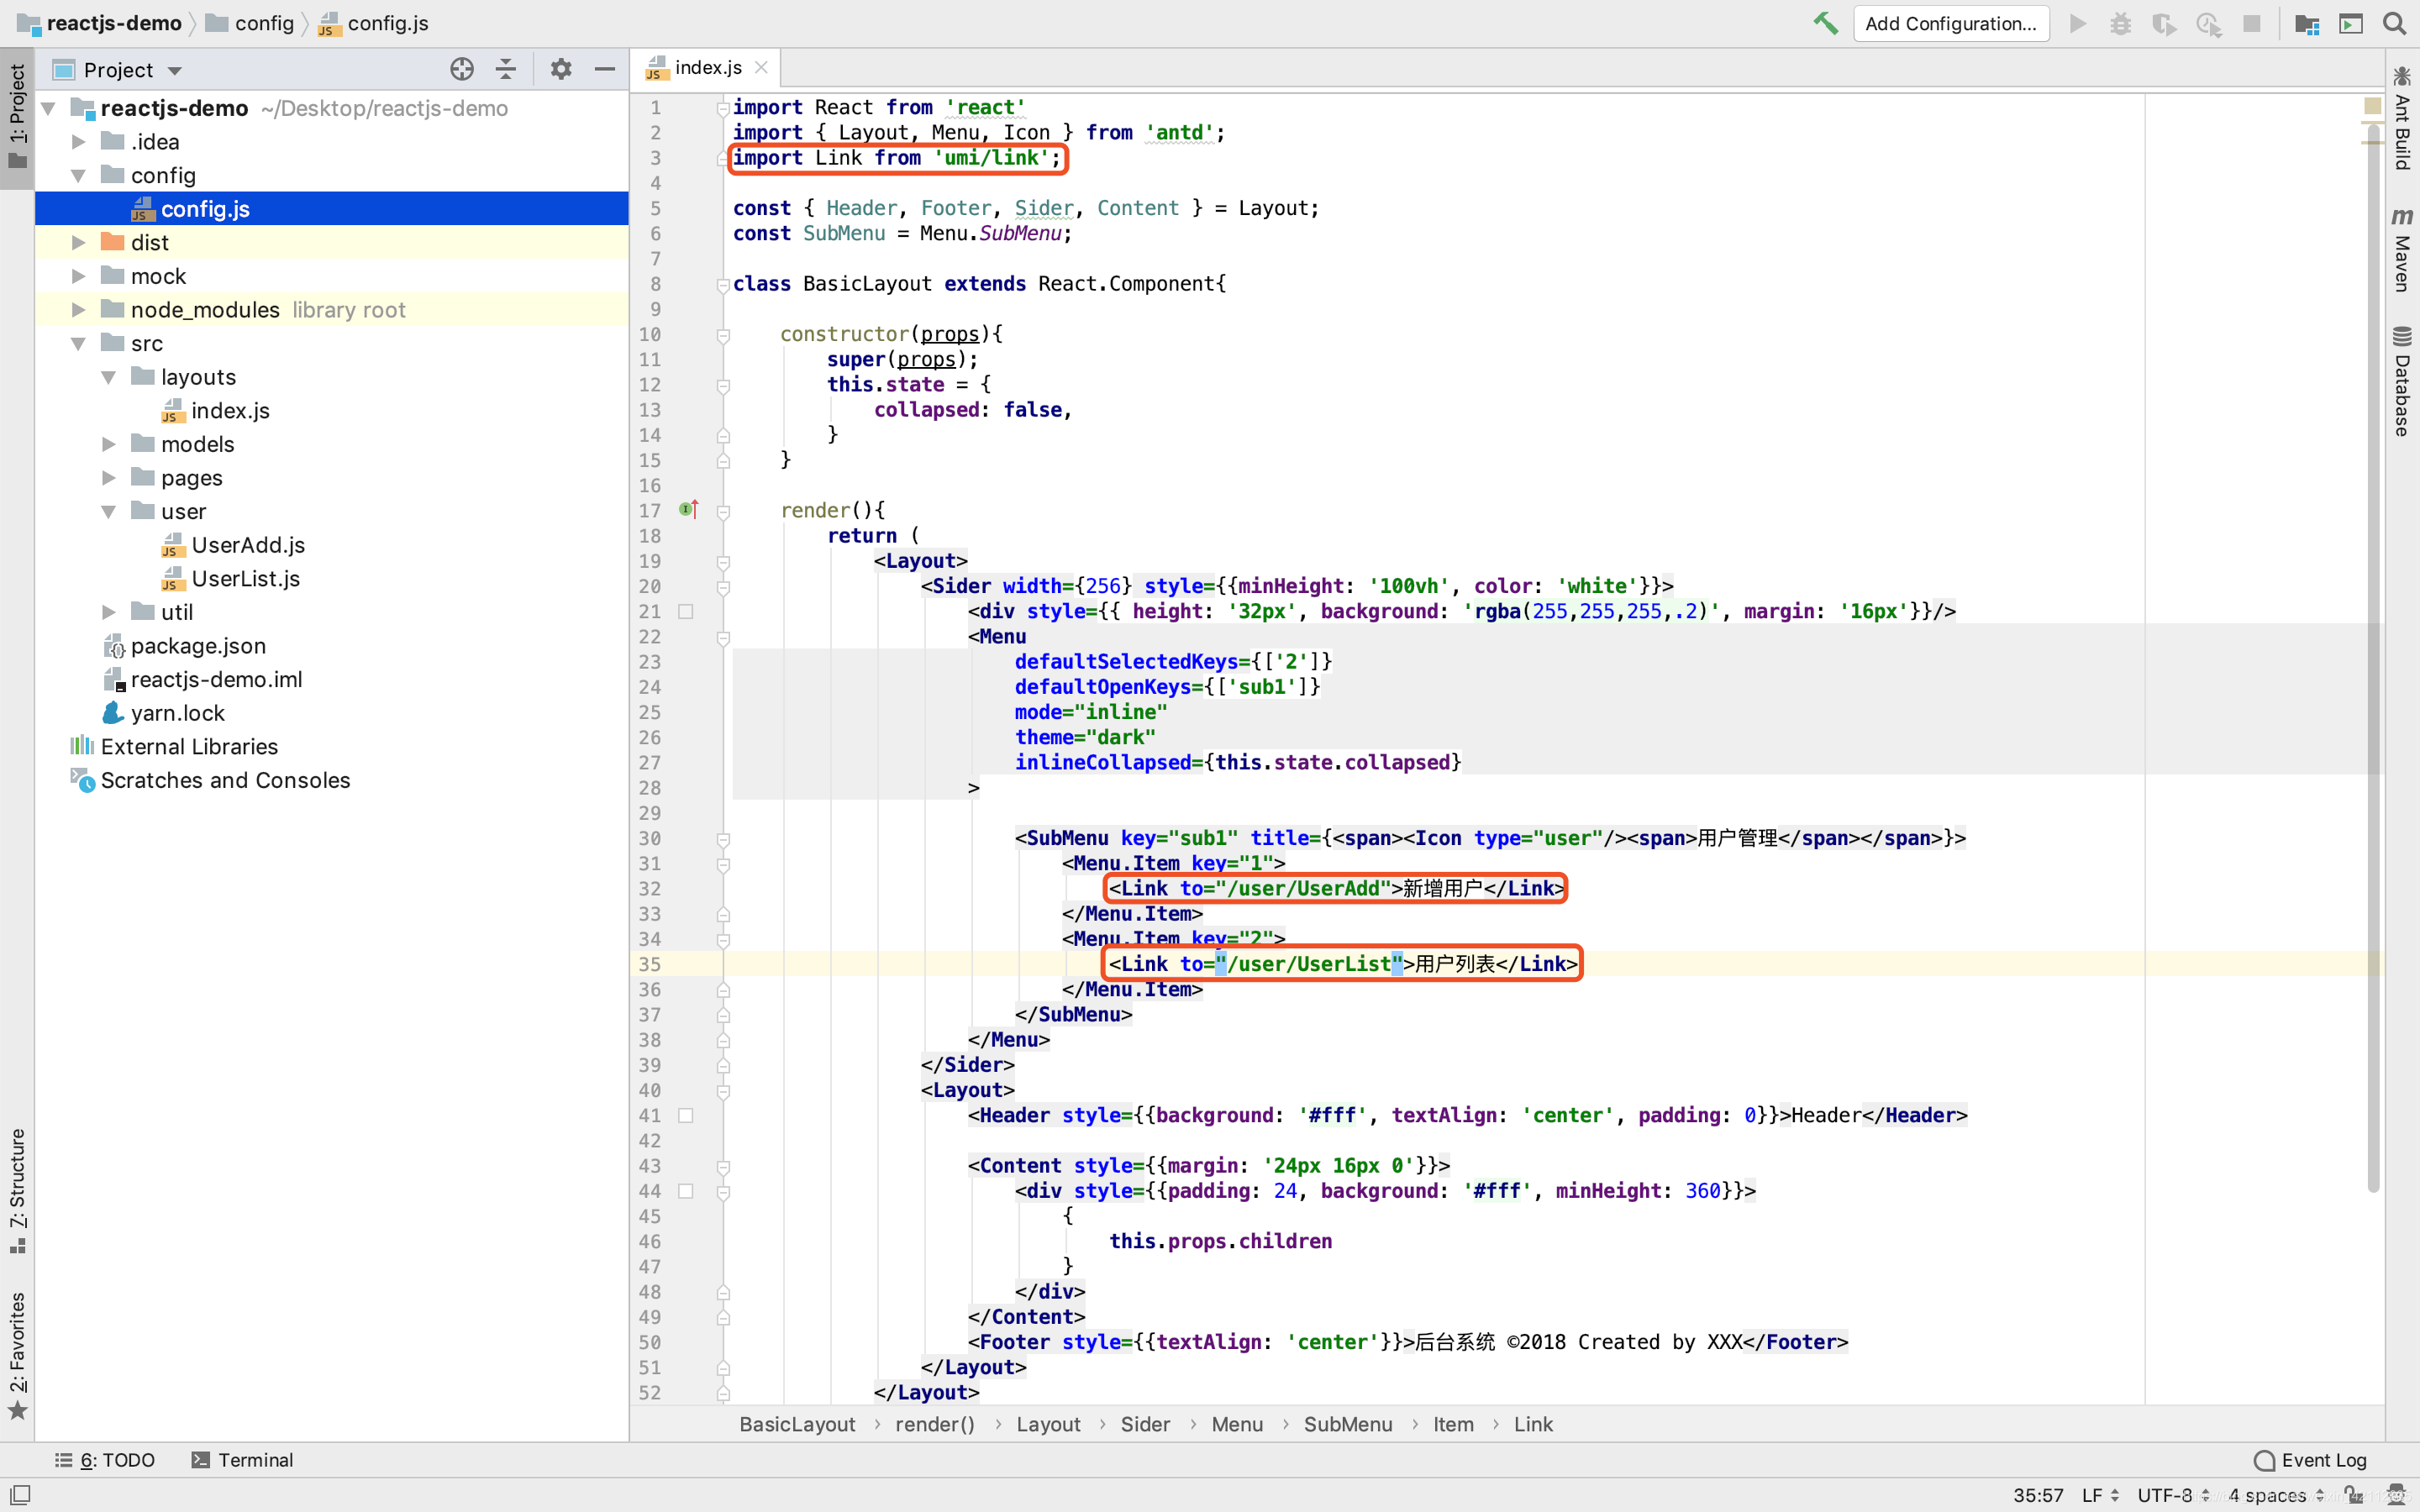Click the Run play icon in toolbar

tap(2077, 23)
